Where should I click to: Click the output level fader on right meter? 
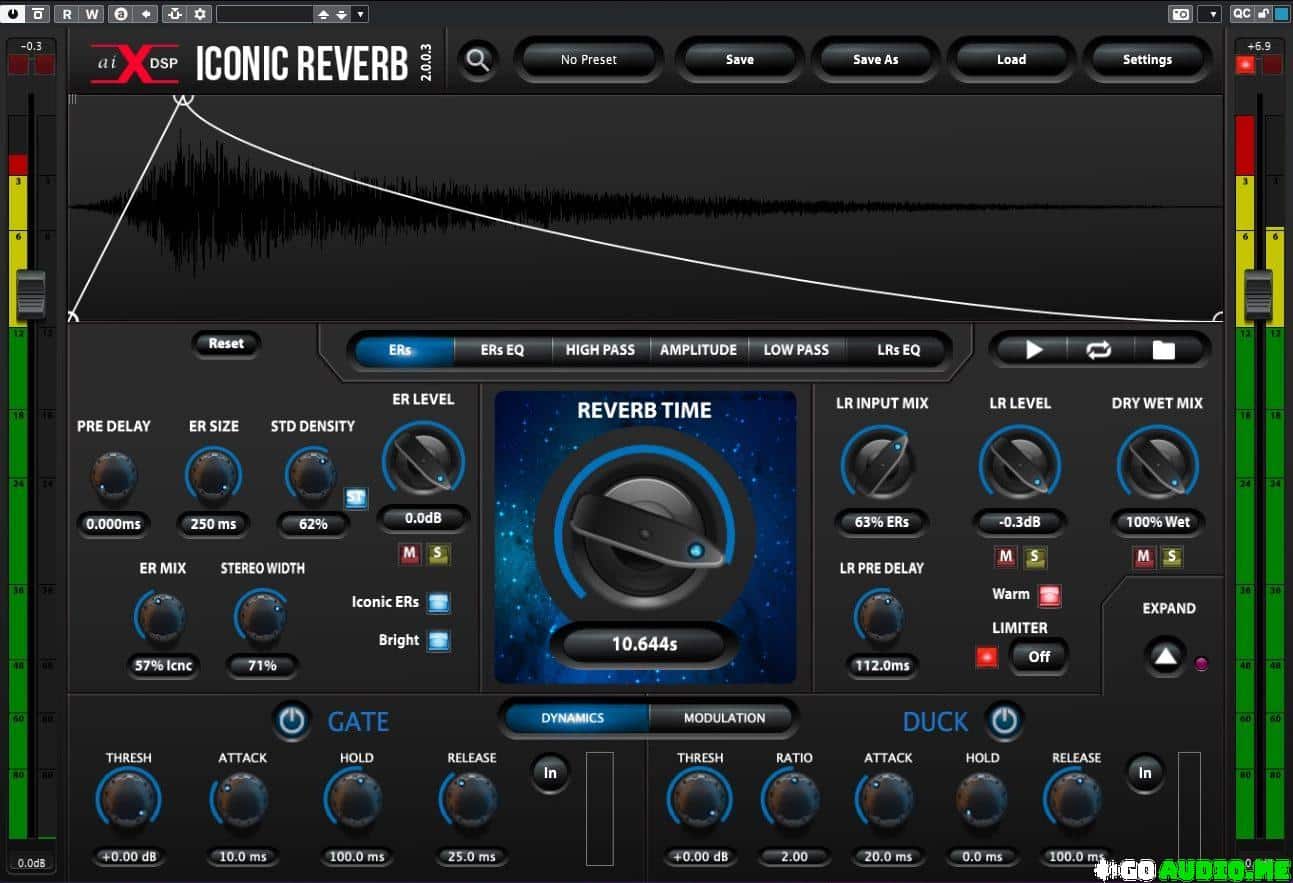pos(1258,295)
